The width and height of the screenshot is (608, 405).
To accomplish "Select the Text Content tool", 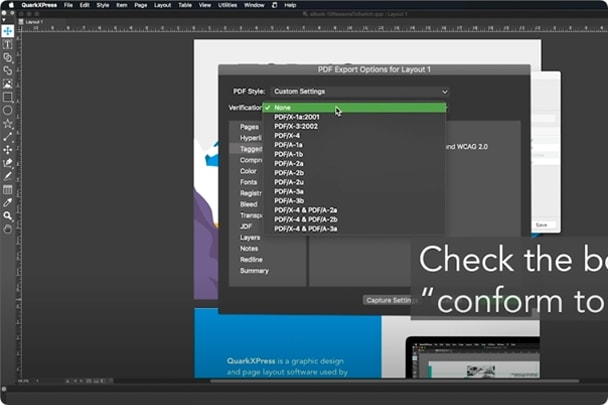I will tap(7, 44).
